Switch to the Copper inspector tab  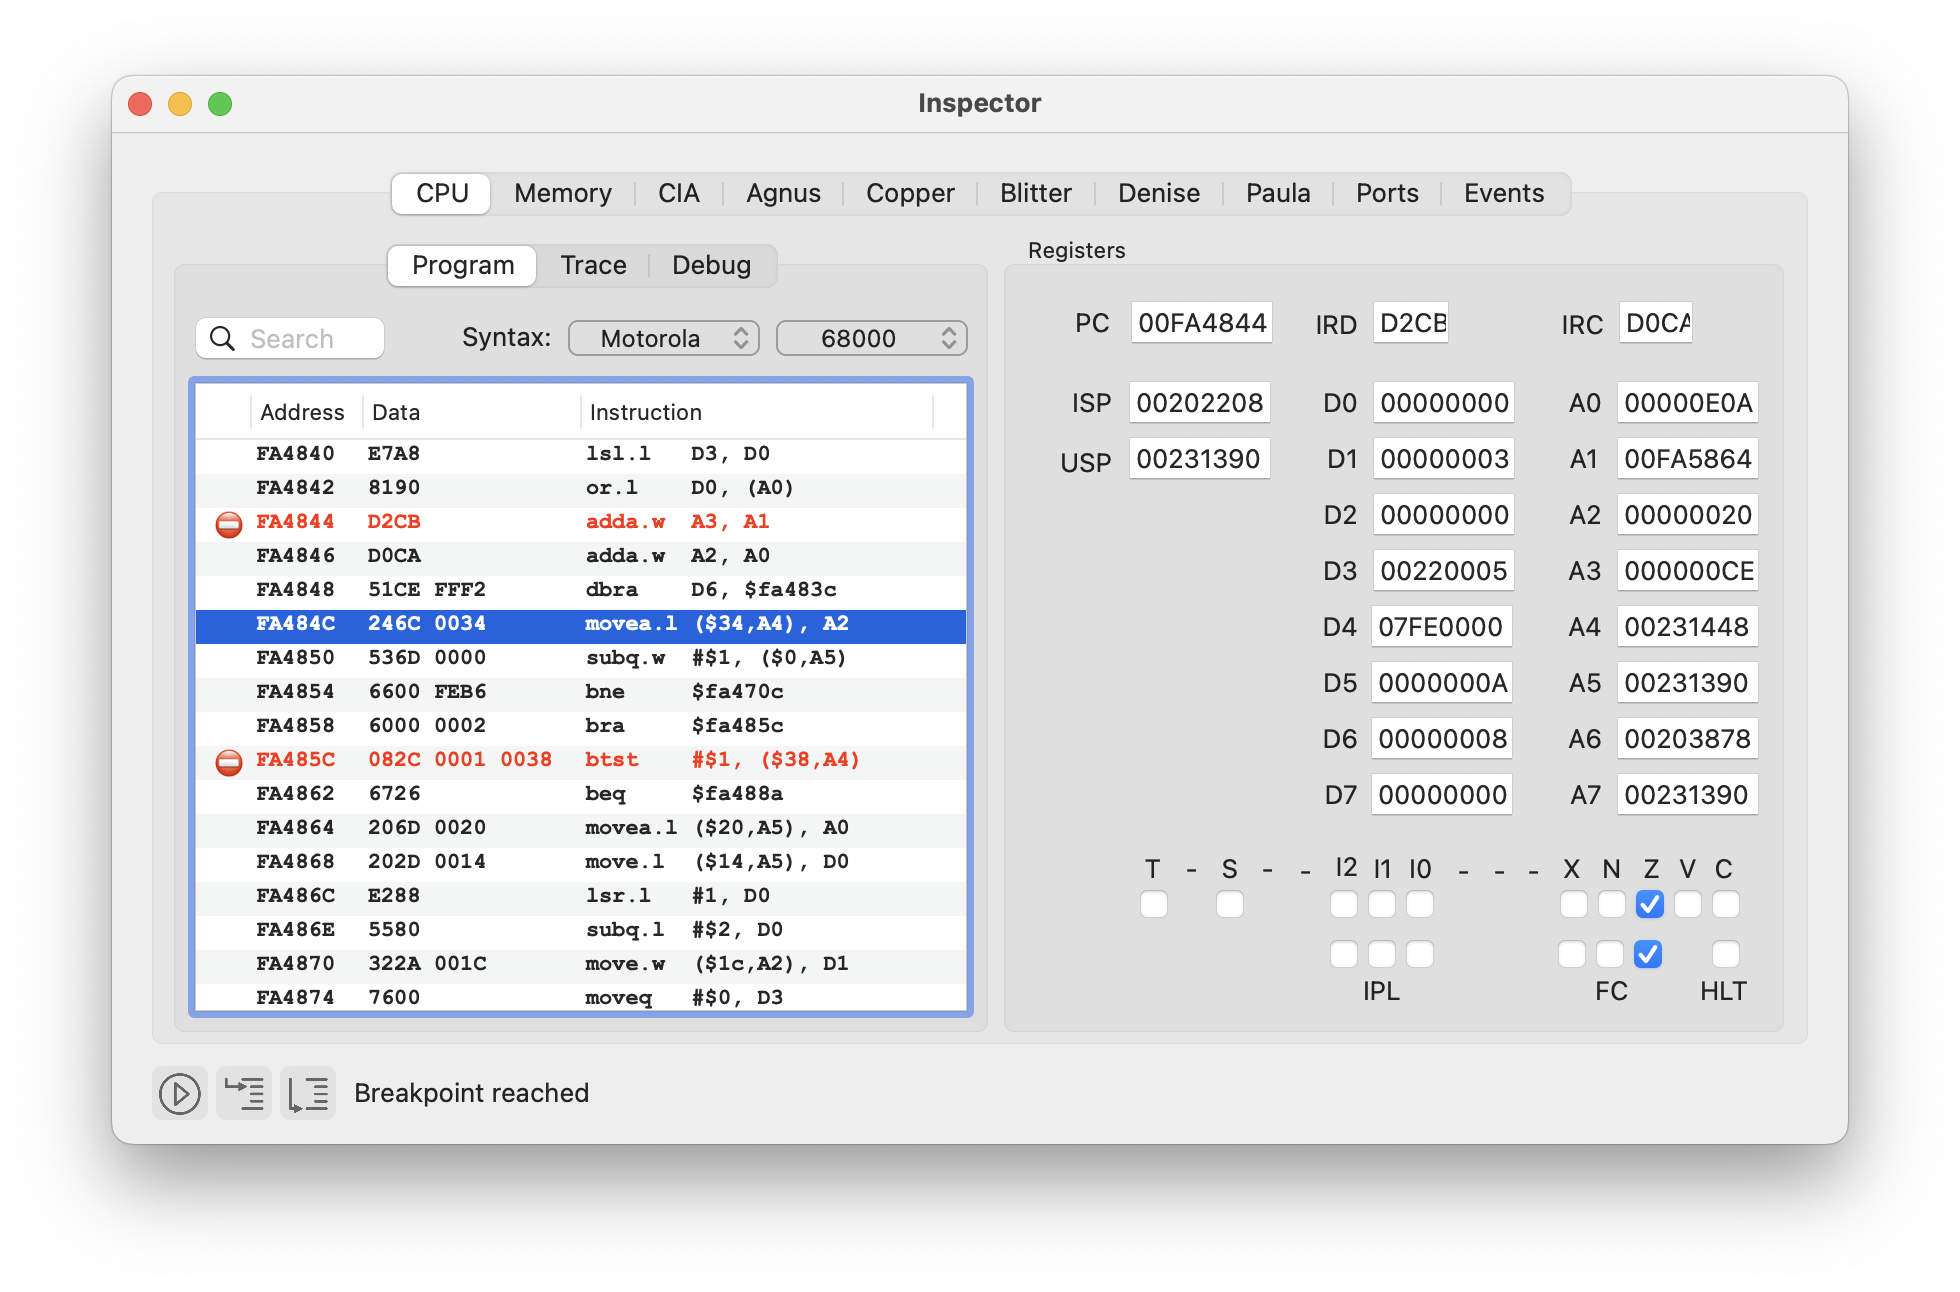coord(912,193)
